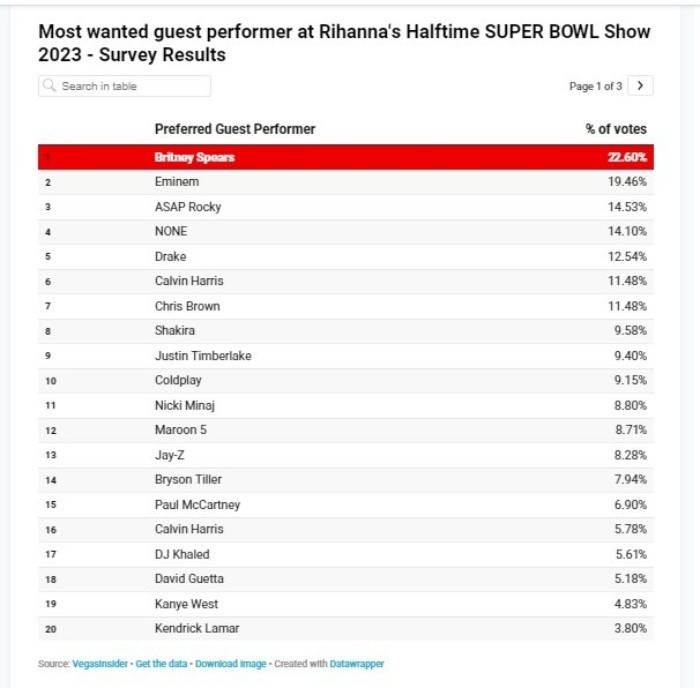
Task: Click the Page 1 of 3 indicator
Action: [595, 86]
